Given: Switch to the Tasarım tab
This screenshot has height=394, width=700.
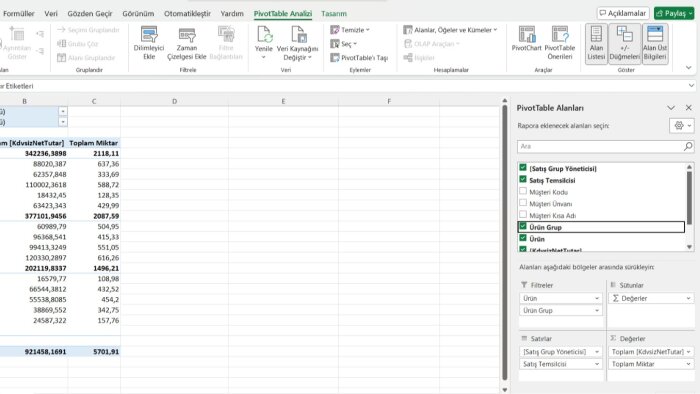Looking at the screenshot, I should pyautogui.click(x=334, y=13).
